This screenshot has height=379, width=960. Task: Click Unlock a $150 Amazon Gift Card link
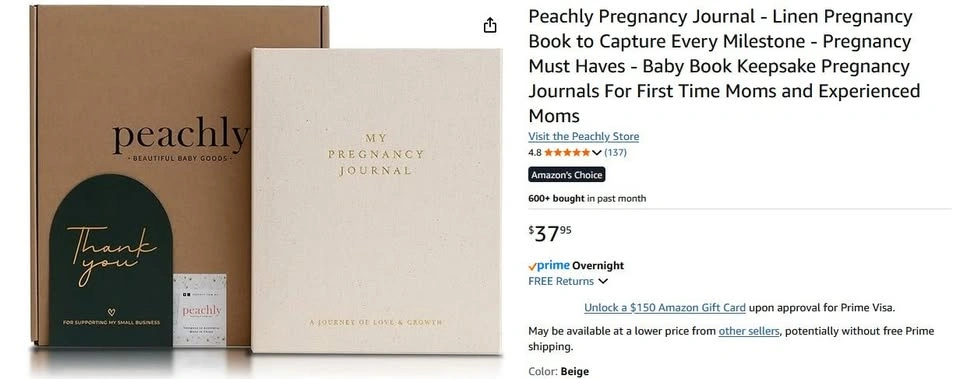pos(665,307)
